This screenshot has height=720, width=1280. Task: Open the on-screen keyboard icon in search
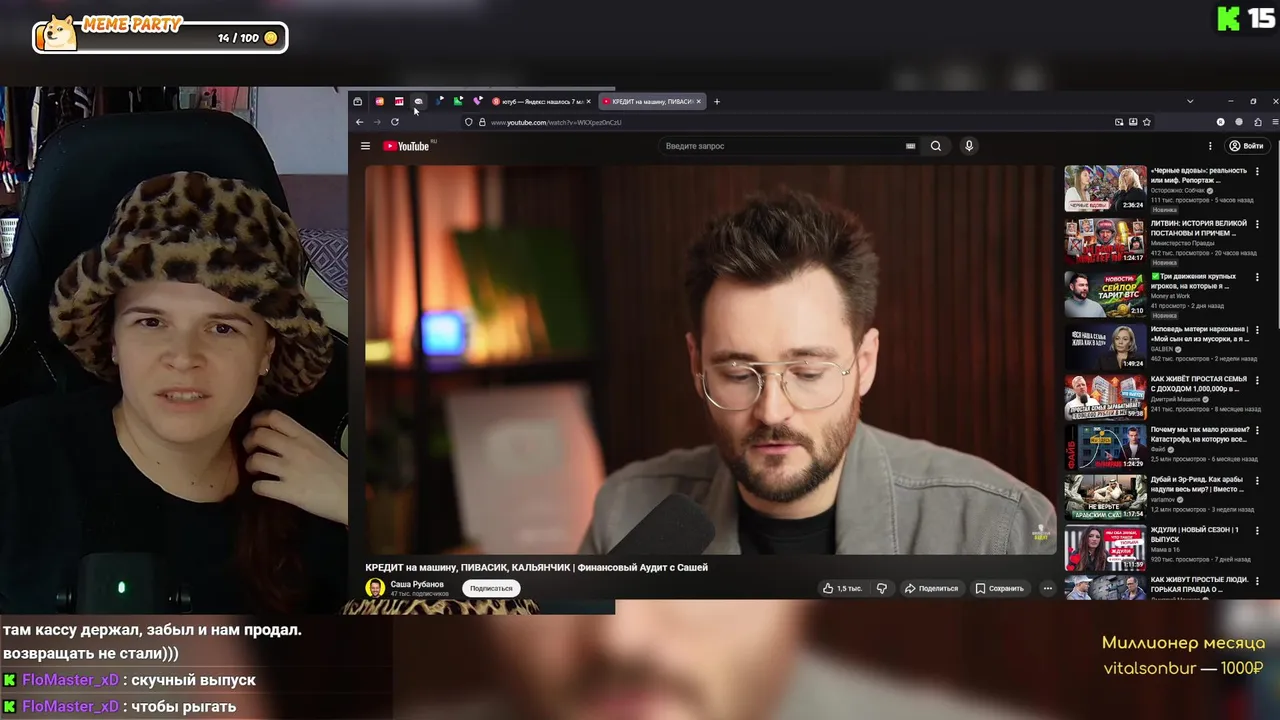coord(910,146)
